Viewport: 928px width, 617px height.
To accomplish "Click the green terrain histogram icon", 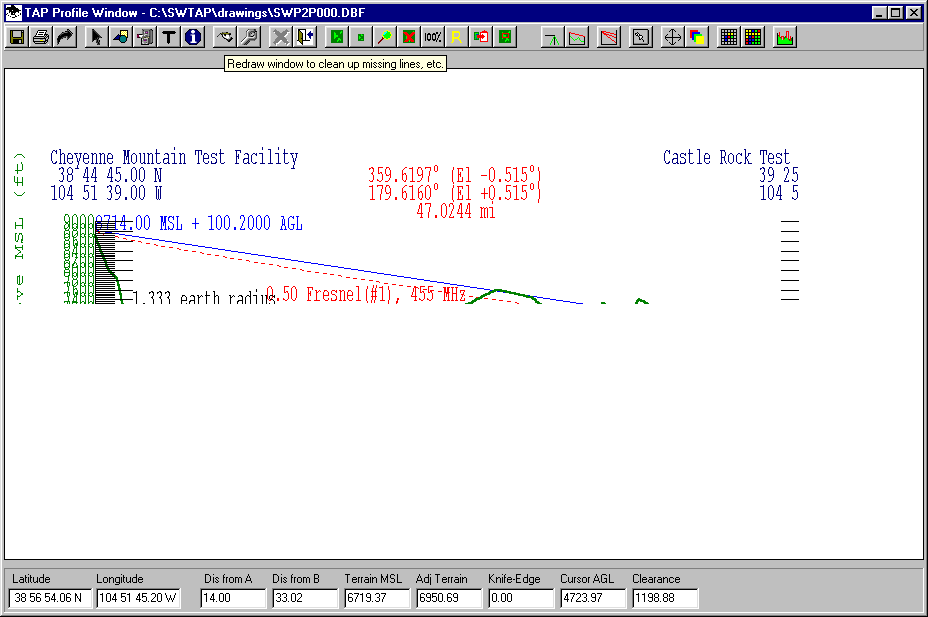I will [785, 37].
